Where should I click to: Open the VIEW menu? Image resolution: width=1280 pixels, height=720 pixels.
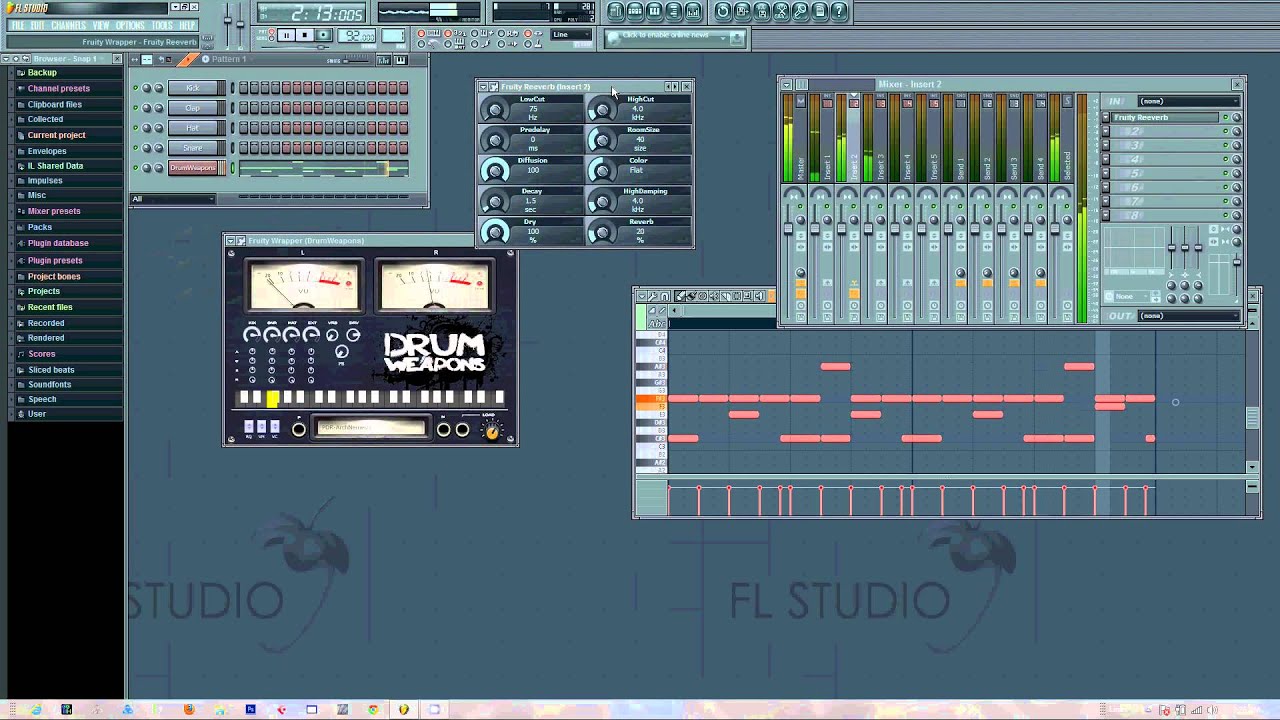click(101, 25)
